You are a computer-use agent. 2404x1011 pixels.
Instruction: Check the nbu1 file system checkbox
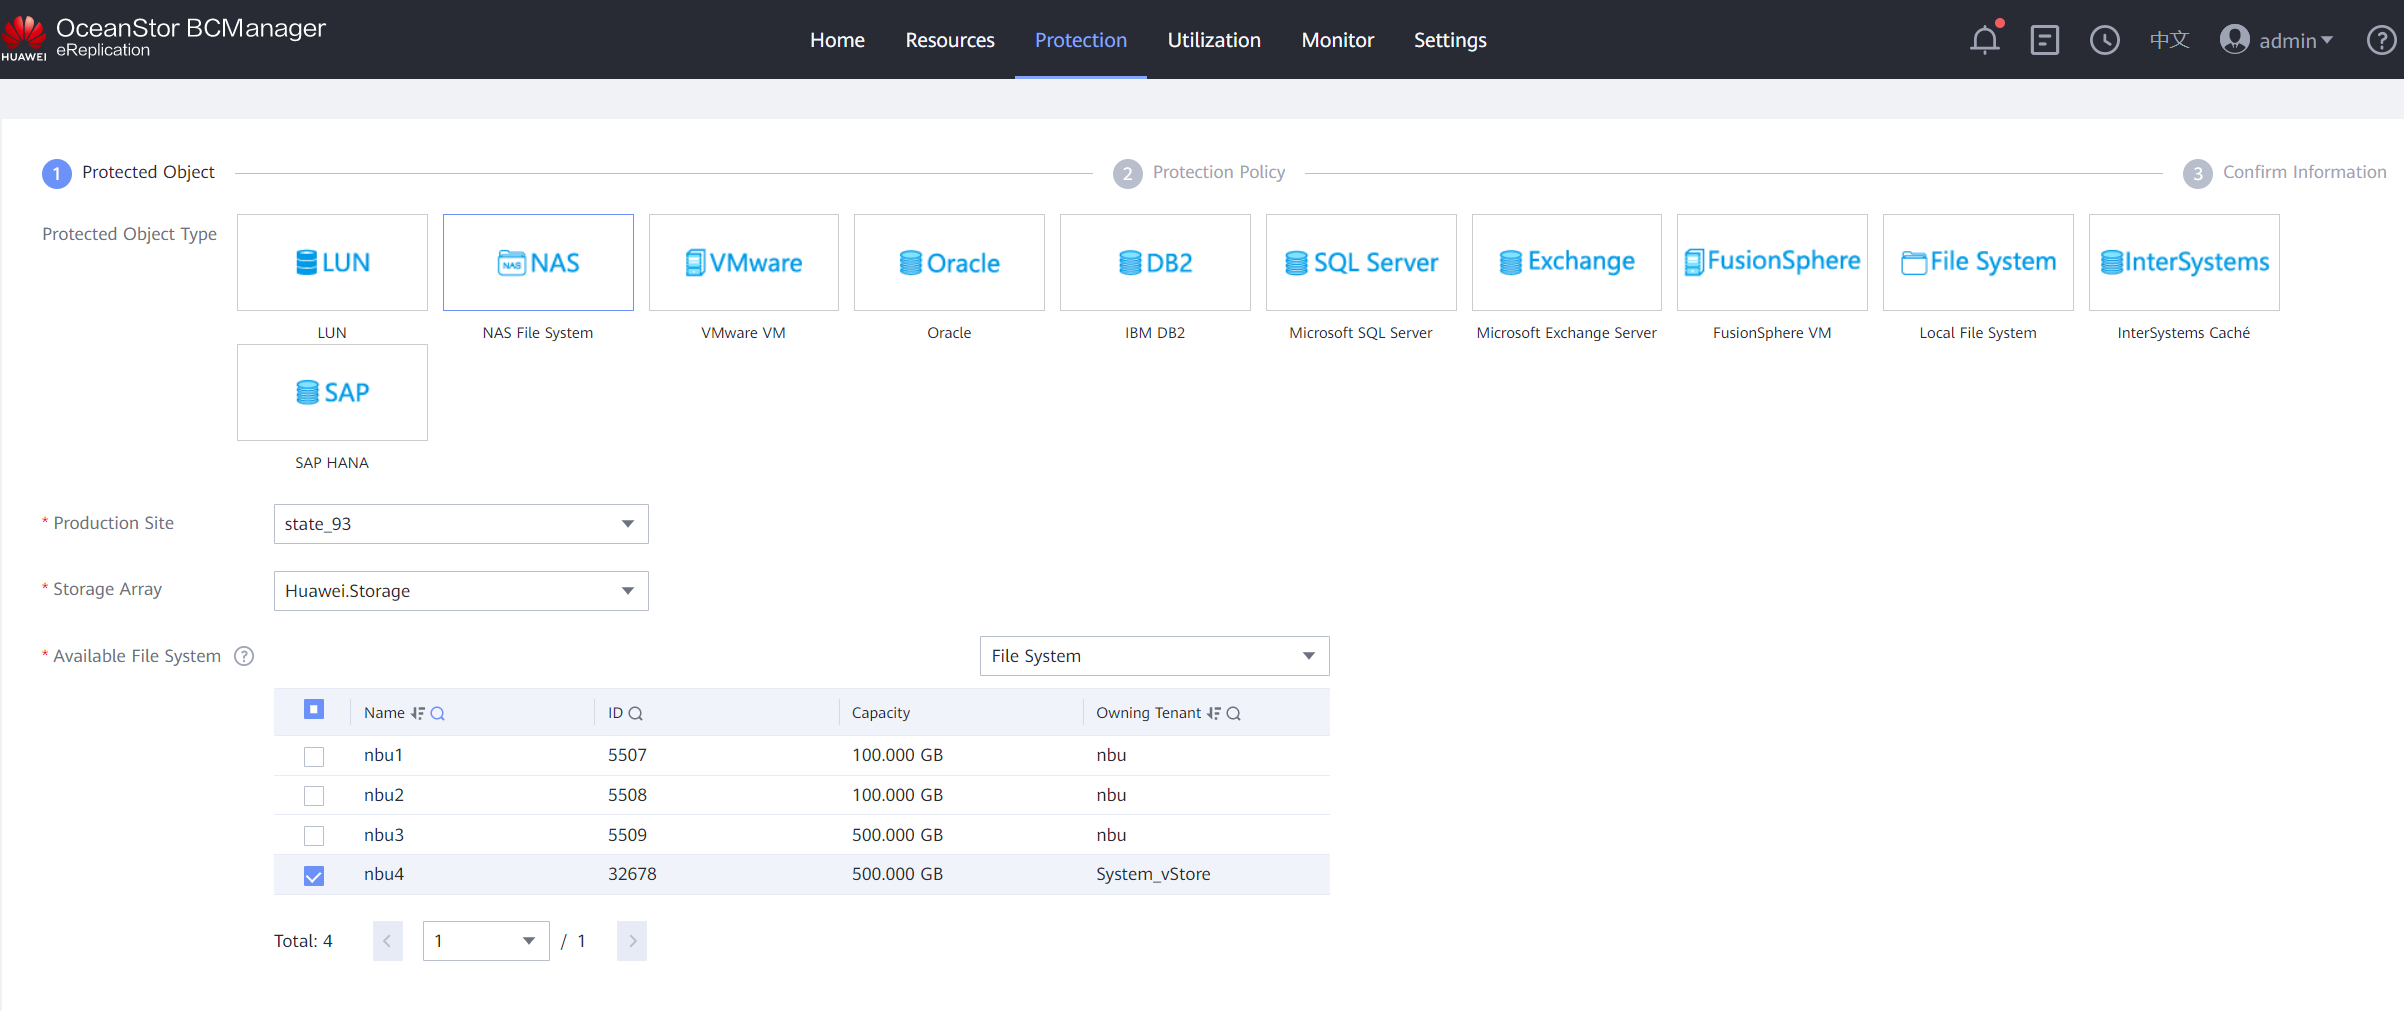(x=314, y=756)
